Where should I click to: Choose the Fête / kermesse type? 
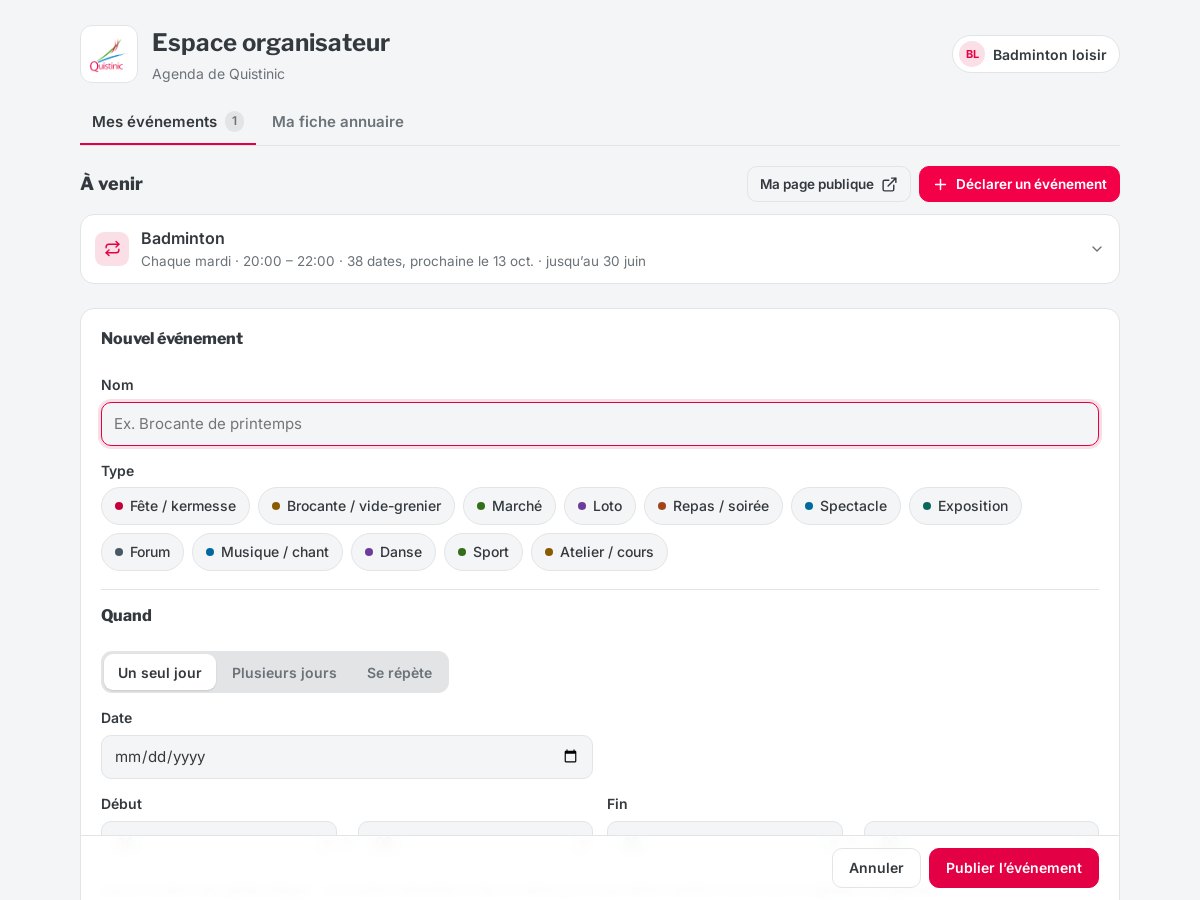175,506
